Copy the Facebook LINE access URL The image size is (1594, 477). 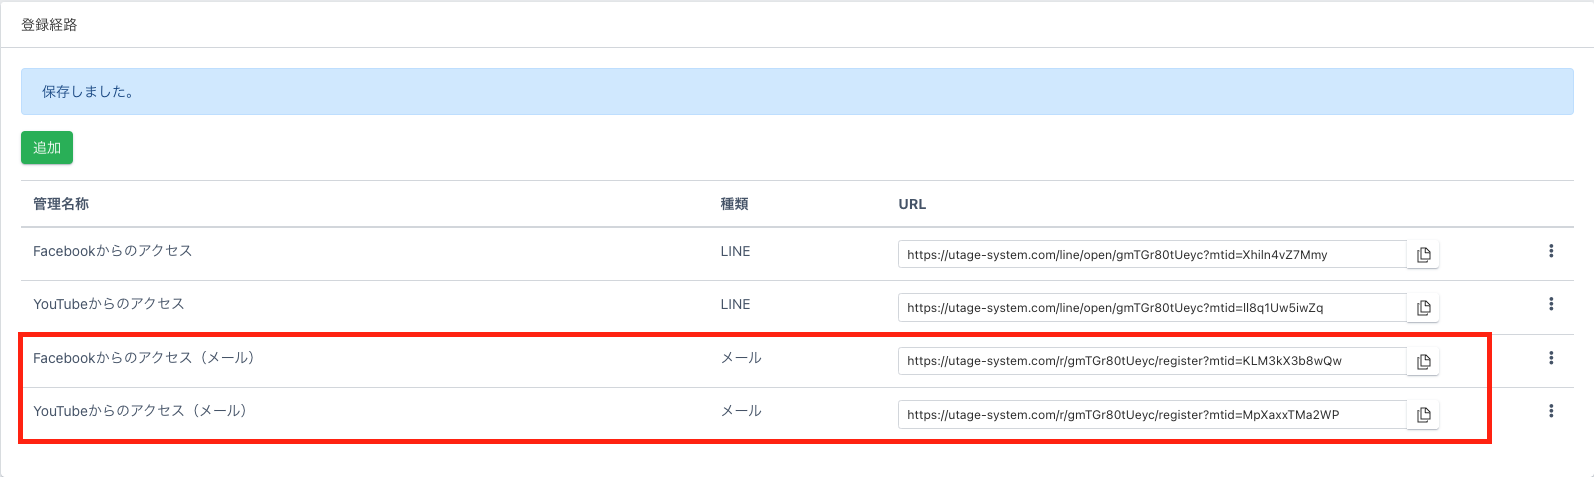pyautogui.click(x=1423, y=255)
